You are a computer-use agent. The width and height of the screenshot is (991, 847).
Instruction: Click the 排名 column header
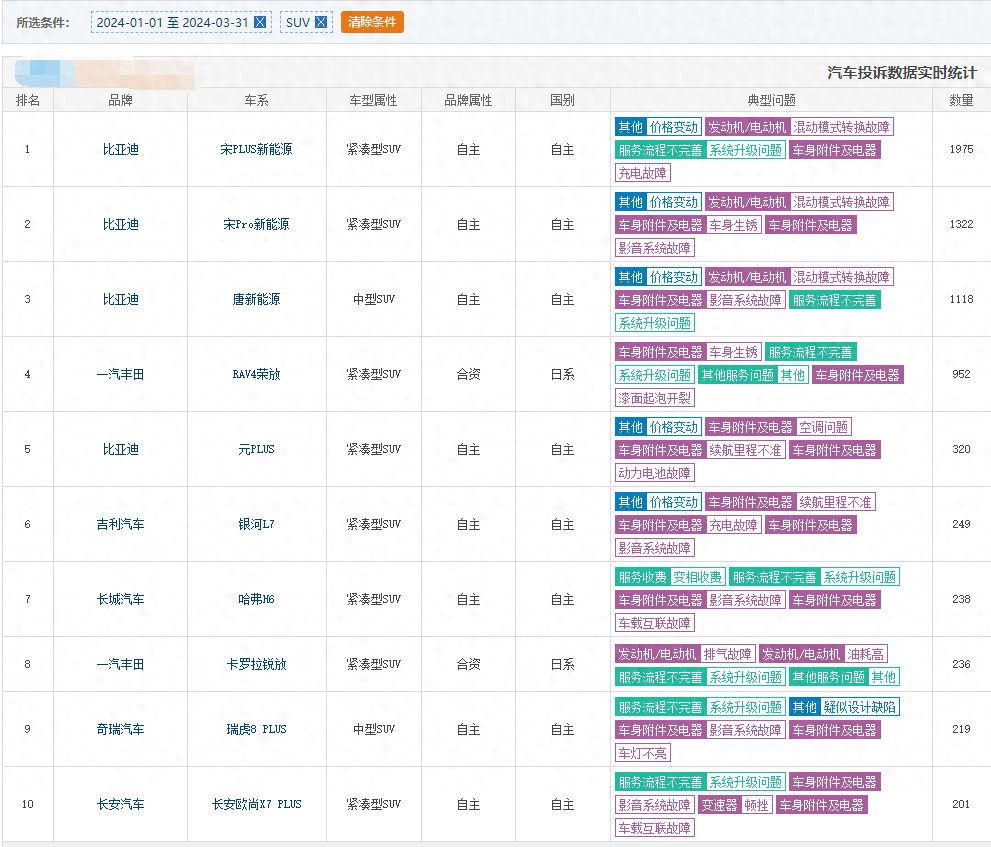(x=28, y=100)
